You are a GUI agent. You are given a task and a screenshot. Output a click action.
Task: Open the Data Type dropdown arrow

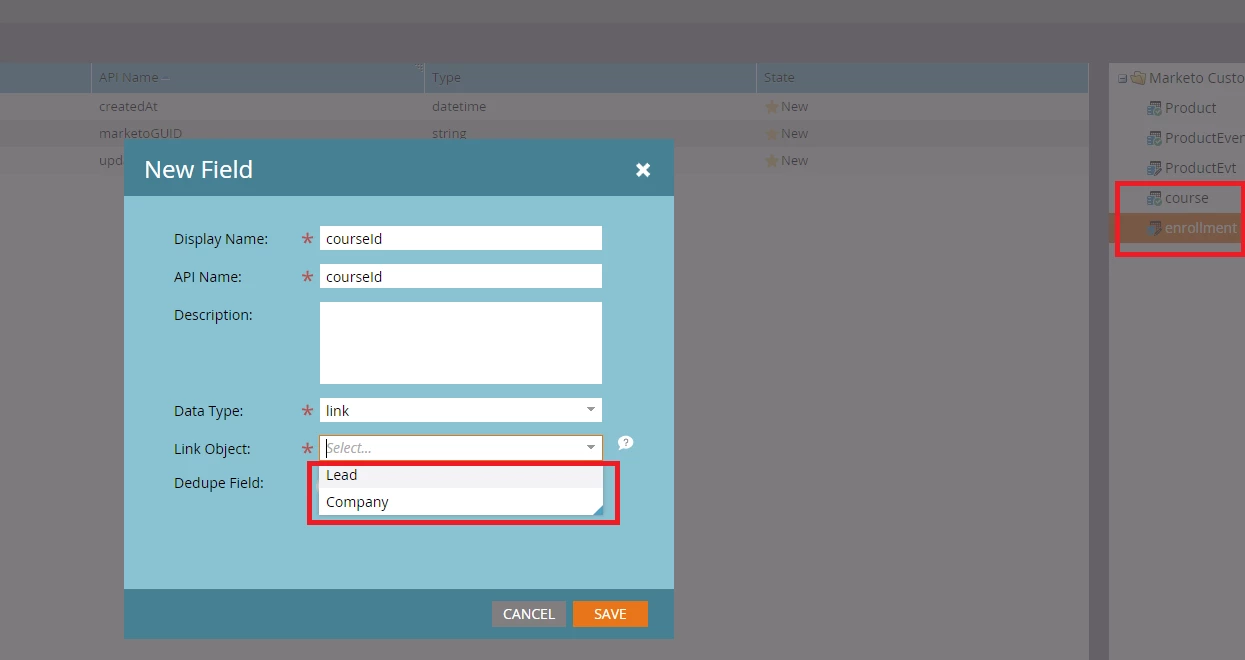(591, 410)
